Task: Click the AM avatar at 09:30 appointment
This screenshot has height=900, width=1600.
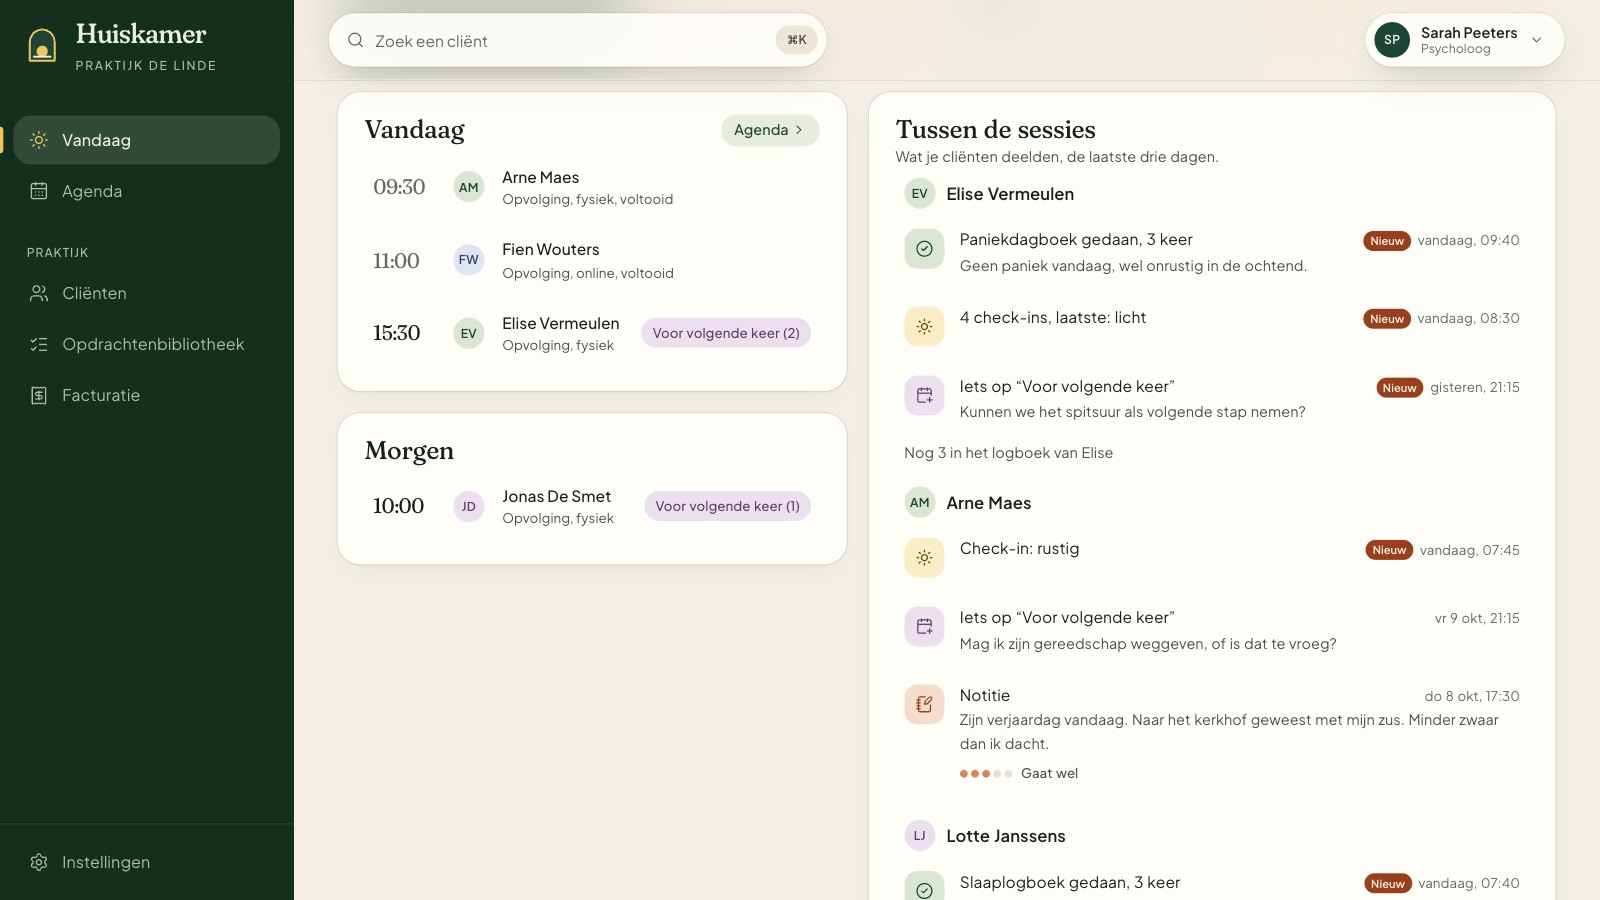Action: coord(469,187)
